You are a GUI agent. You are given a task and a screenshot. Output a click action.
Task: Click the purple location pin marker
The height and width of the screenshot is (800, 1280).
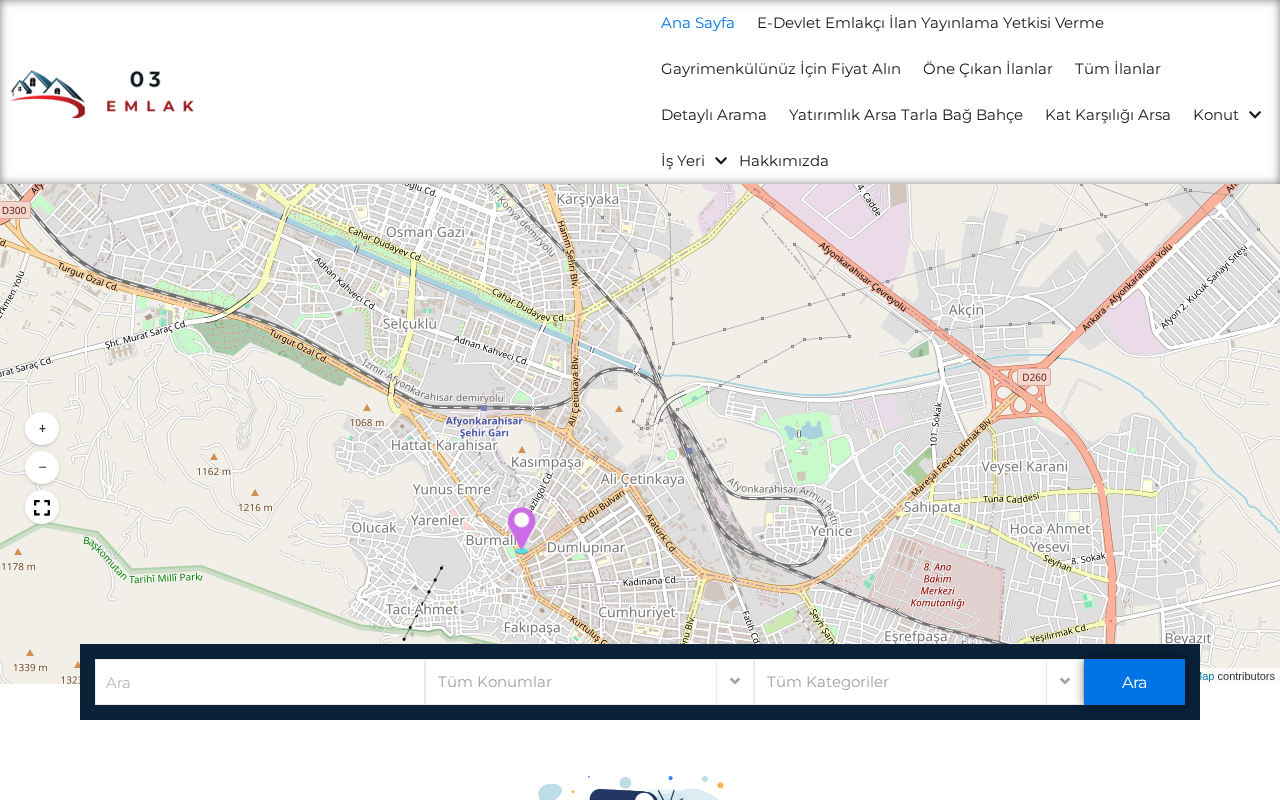(x=521, y=529)
